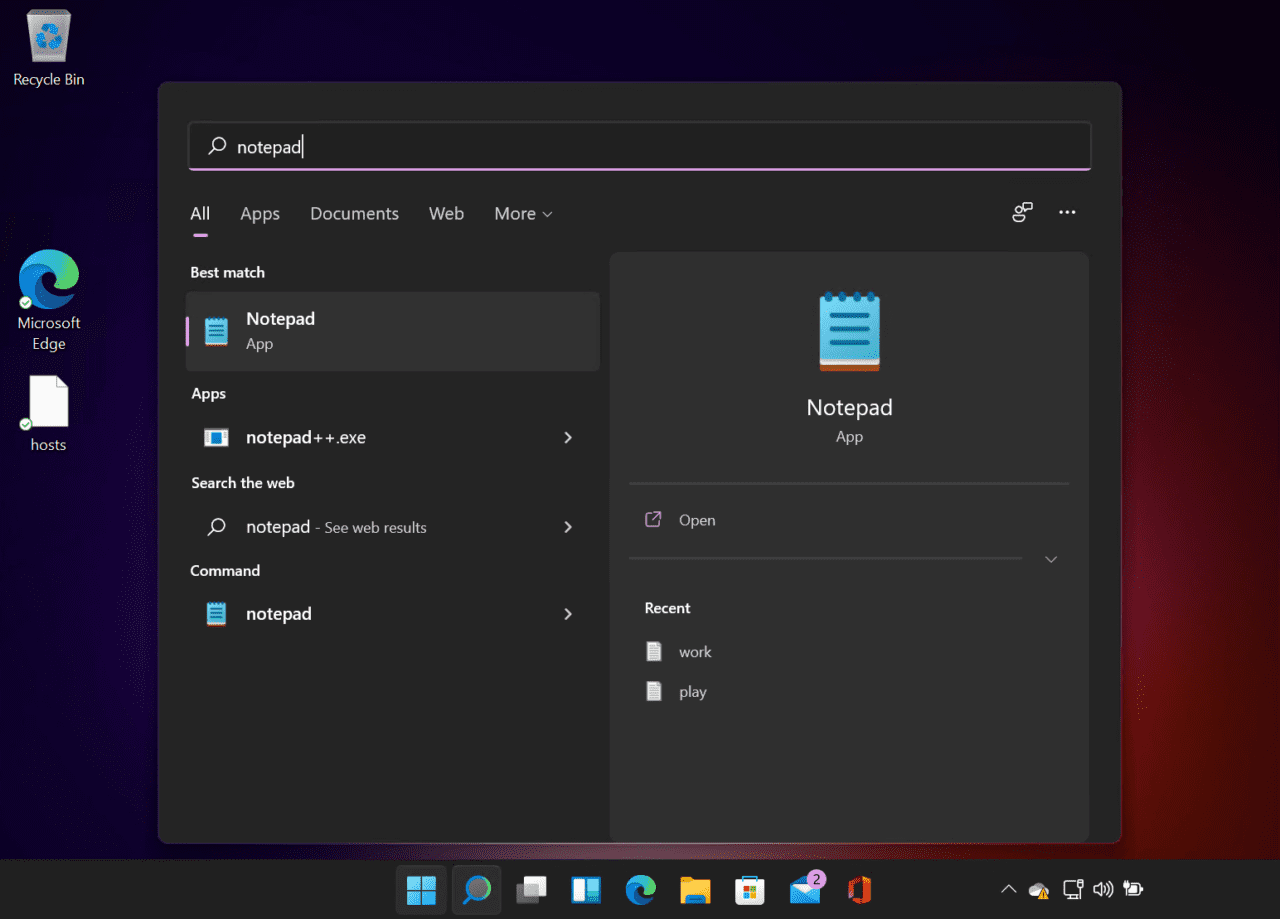This screenshot has width=1280, height=919.
Task: Switch to the Web filter tab
Action: (446, 214)
